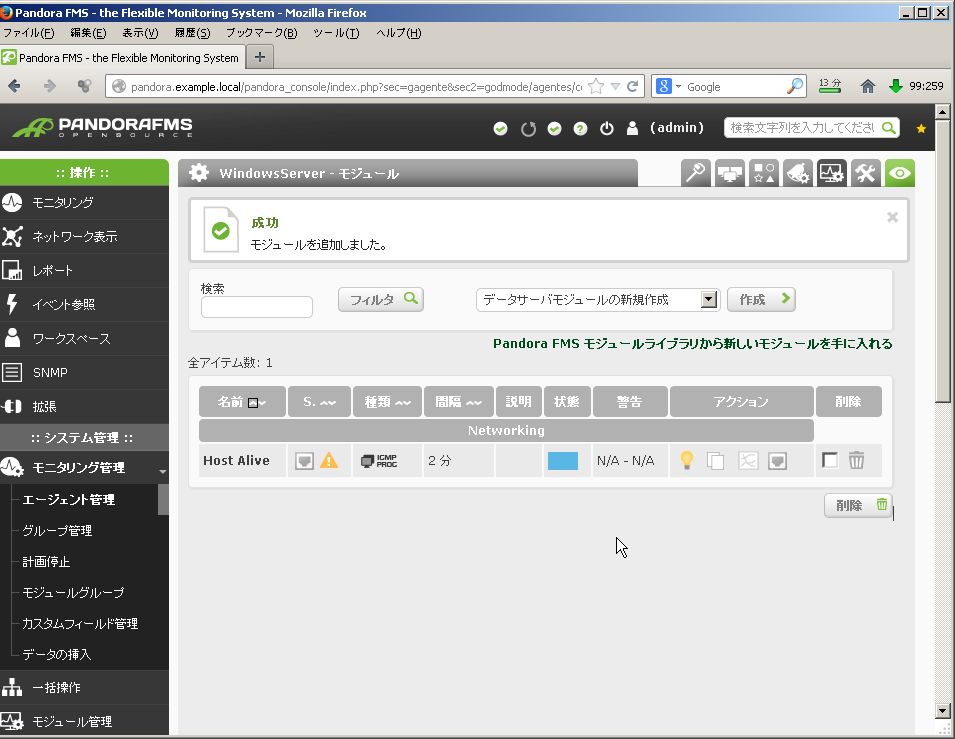Sort by the 間隔 column header
The image size is (955, 739).
point(459,401)
